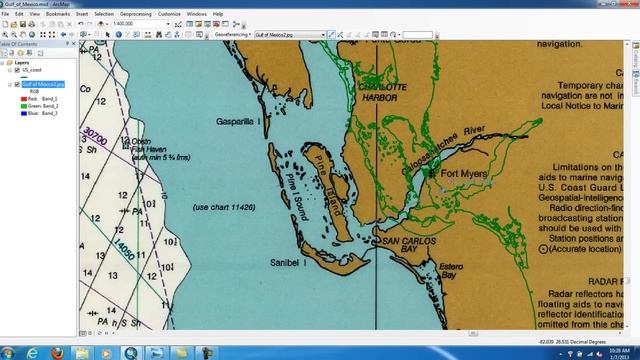Screen dimensions: 640x360
Task: Create a new map document
Action: (x=5, y=24)
